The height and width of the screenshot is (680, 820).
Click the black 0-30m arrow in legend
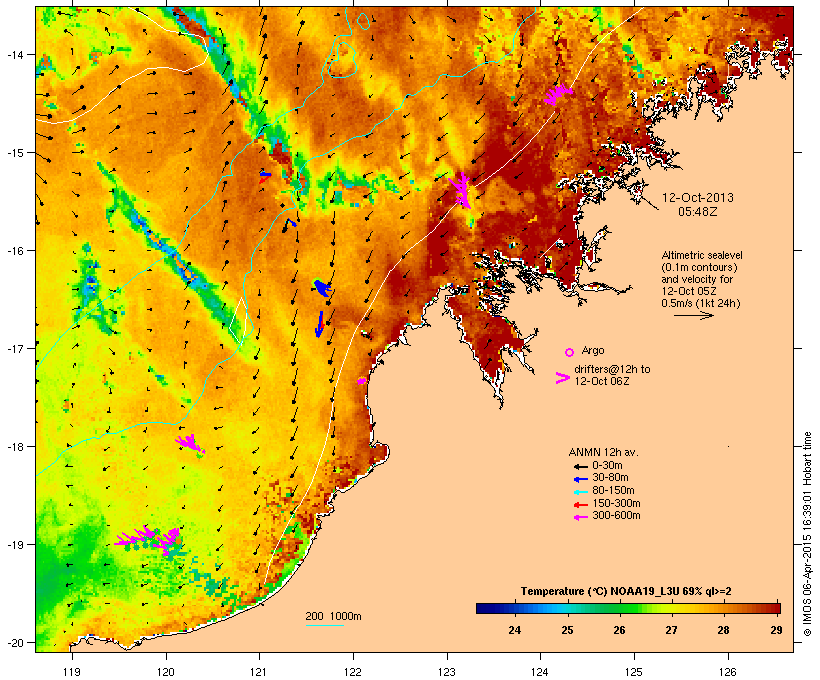tap(580, 467)
